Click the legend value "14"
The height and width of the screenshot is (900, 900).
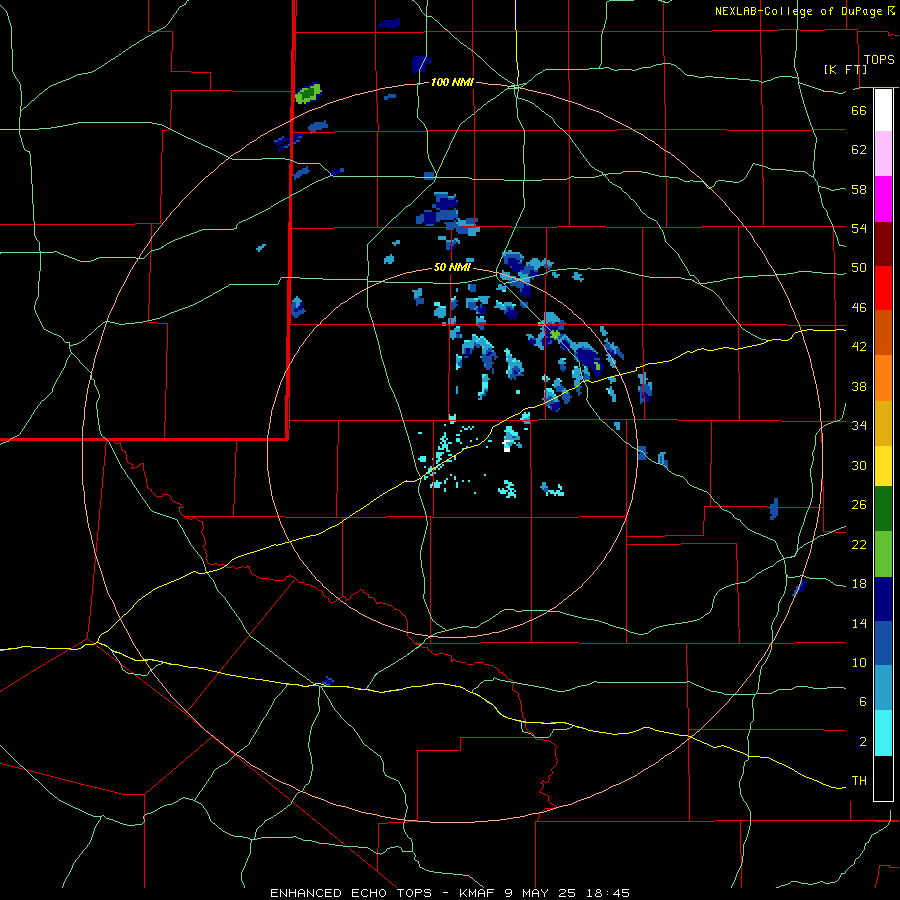859,623
